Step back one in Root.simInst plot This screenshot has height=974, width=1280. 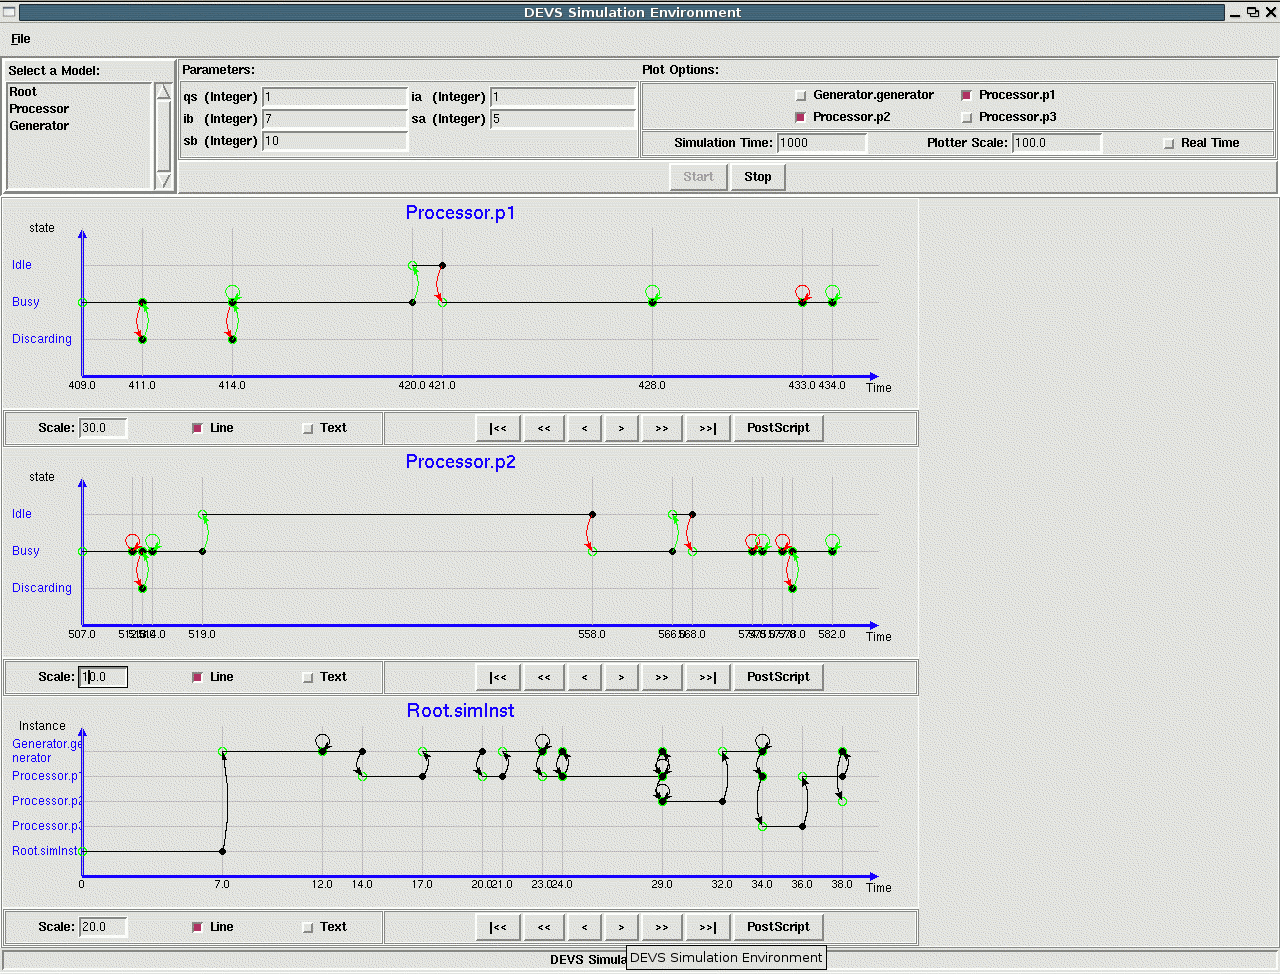(585, 927)
